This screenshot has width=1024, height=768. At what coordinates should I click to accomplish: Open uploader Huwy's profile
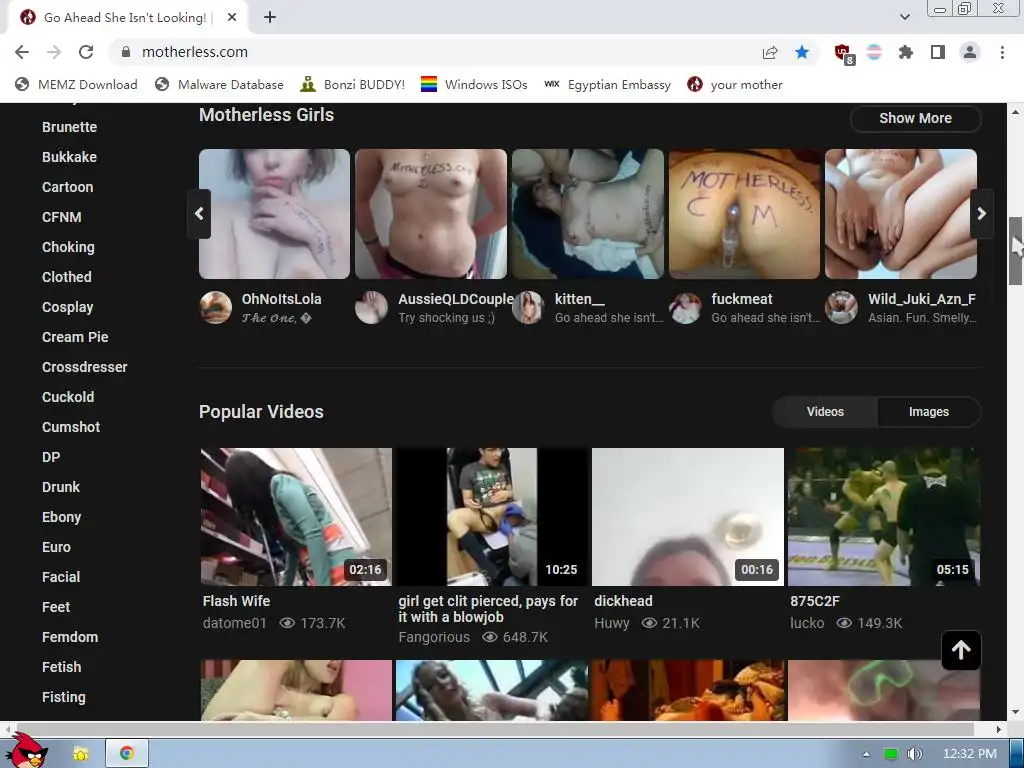click(x=611, y=623)
